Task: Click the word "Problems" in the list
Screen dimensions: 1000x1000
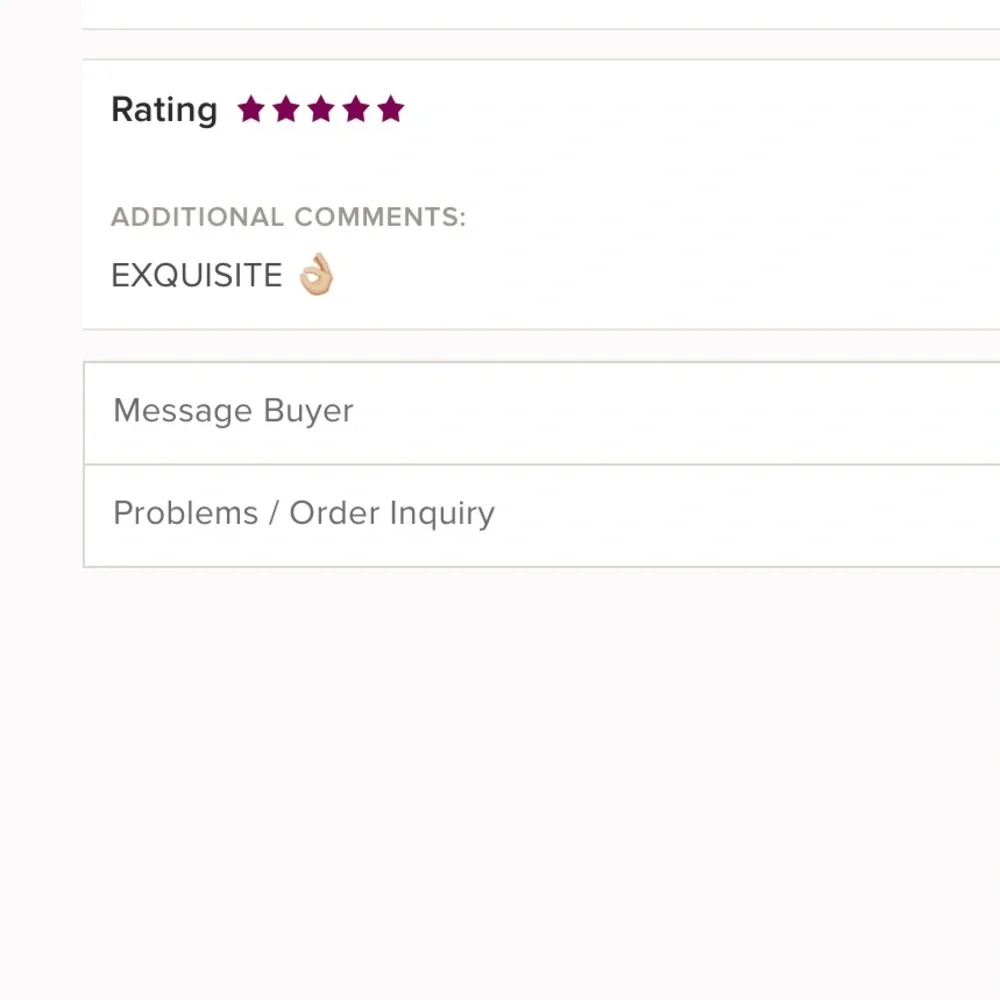Action: coord(185,513)
